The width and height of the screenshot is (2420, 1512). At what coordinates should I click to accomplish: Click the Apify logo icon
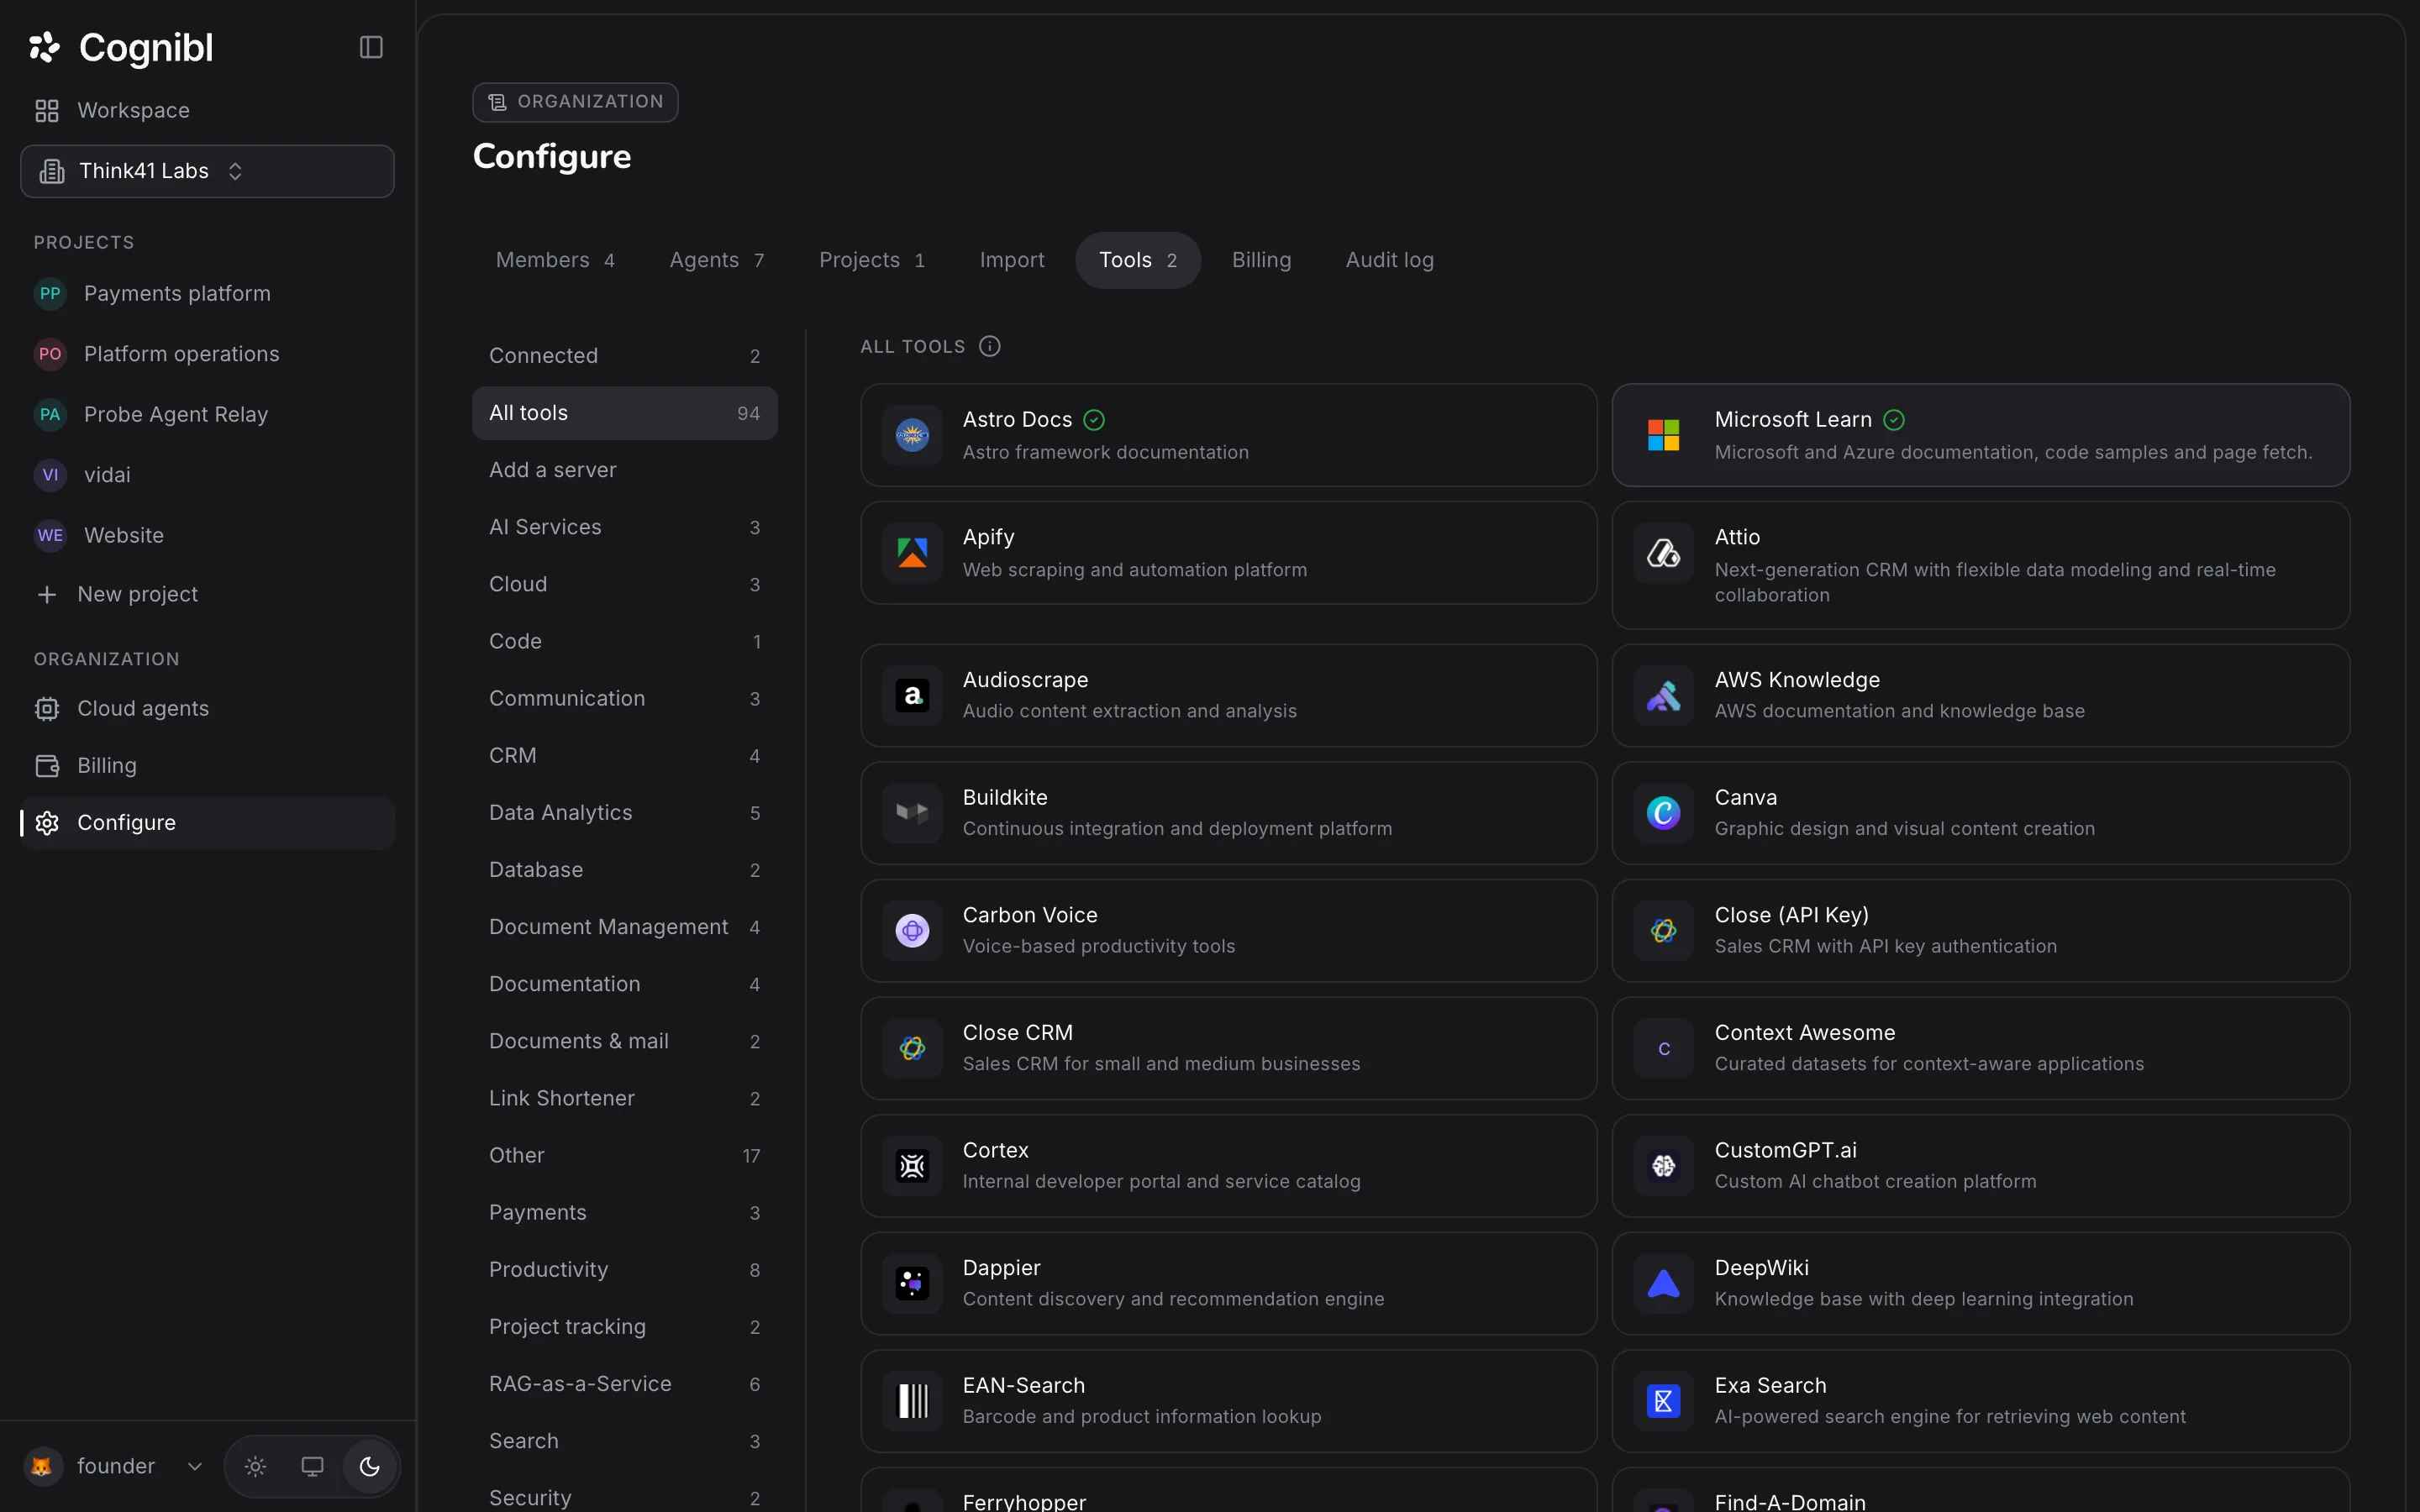[x=912, y=553]
